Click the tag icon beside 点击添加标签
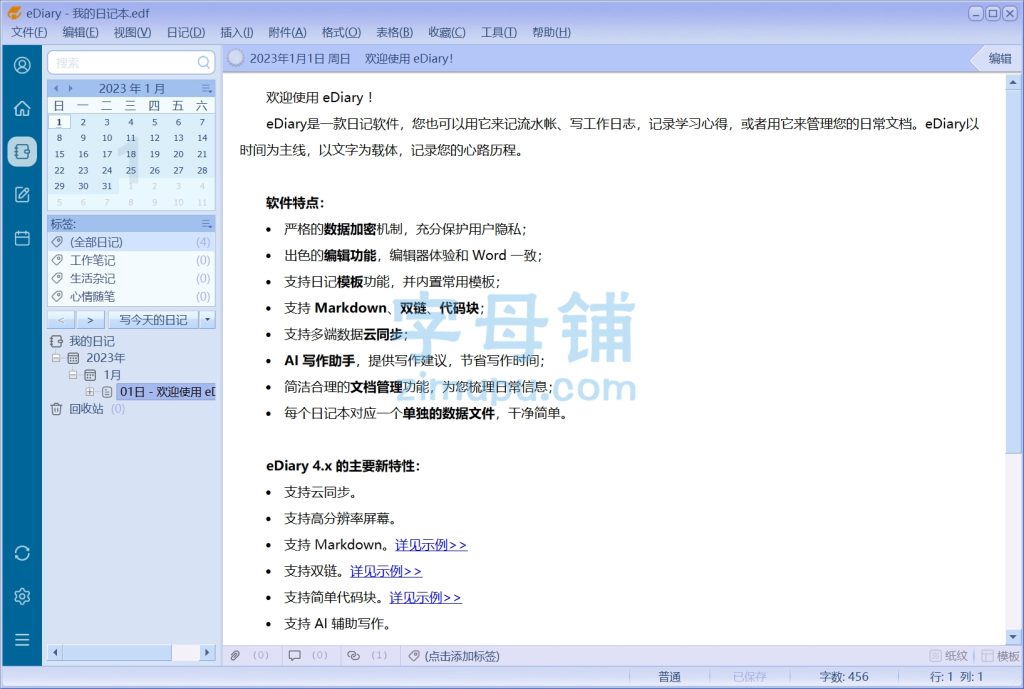The image size is (1024, 689). point(413,656)
